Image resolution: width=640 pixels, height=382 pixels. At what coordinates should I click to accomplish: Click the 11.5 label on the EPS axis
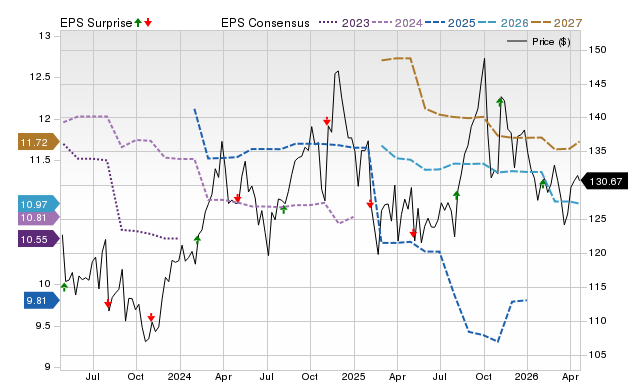tap(40, 160)
